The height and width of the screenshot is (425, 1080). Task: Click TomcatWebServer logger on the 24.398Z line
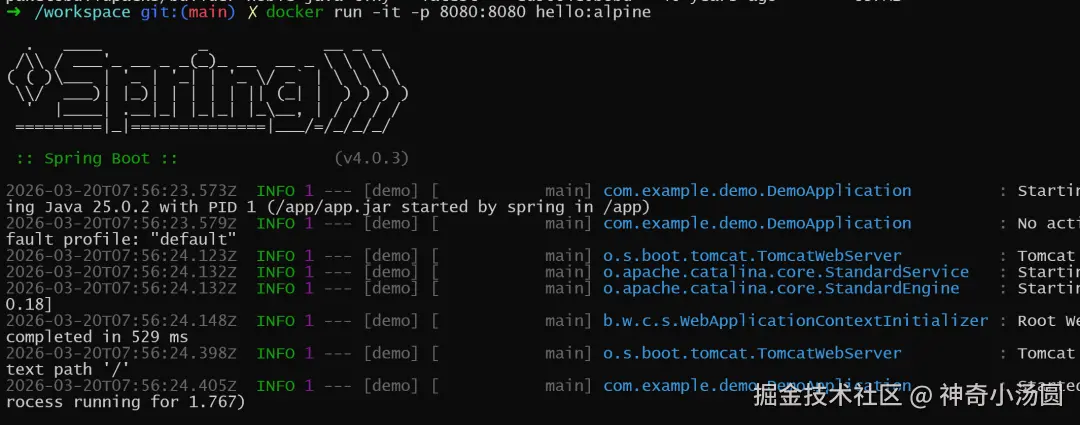752,353
